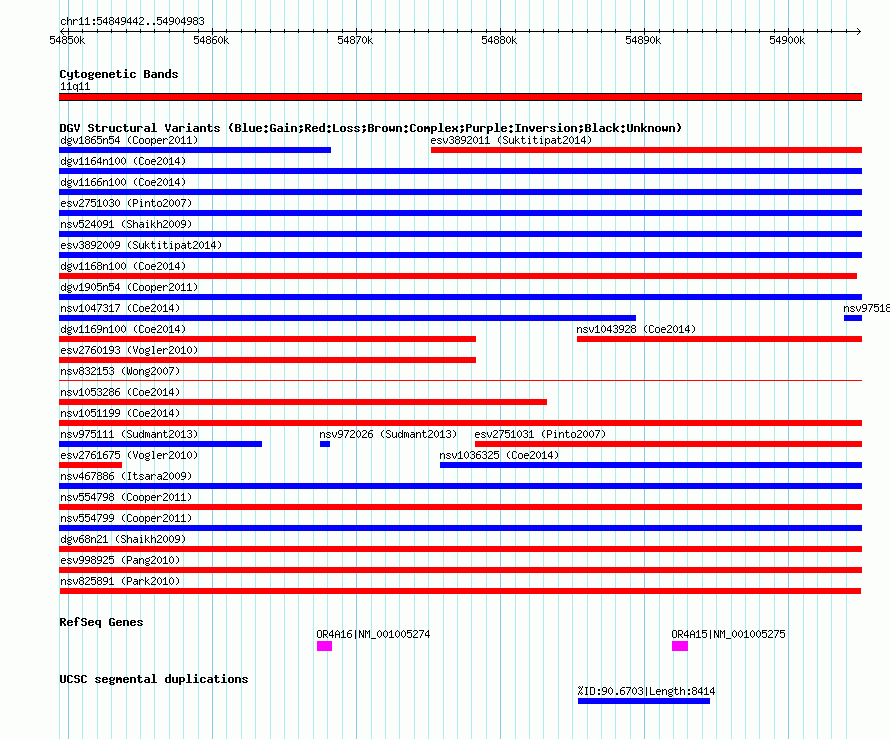Open OR4A16|NM_001005274 gene label
This screenshot has width=890, height=739.
pyautogui.click(x=373, y=634)
